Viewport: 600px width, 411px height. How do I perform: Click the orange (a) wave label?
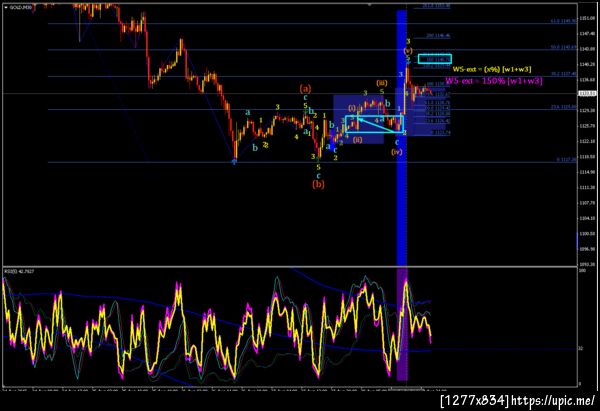(305, 89)
